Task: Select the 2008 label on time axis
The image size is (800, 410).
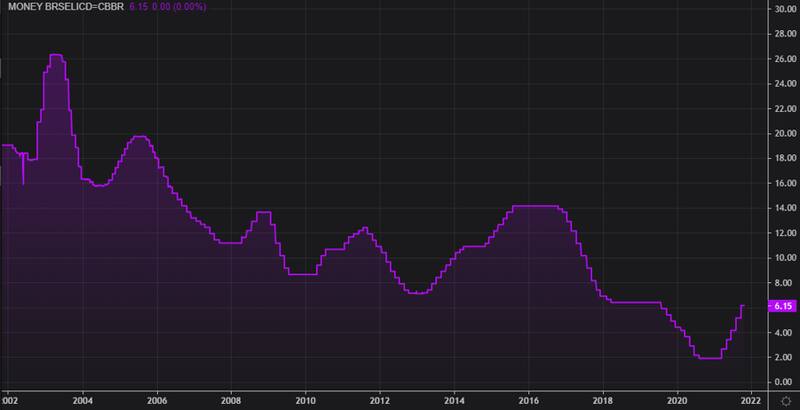Action: [x=230, y=399]
